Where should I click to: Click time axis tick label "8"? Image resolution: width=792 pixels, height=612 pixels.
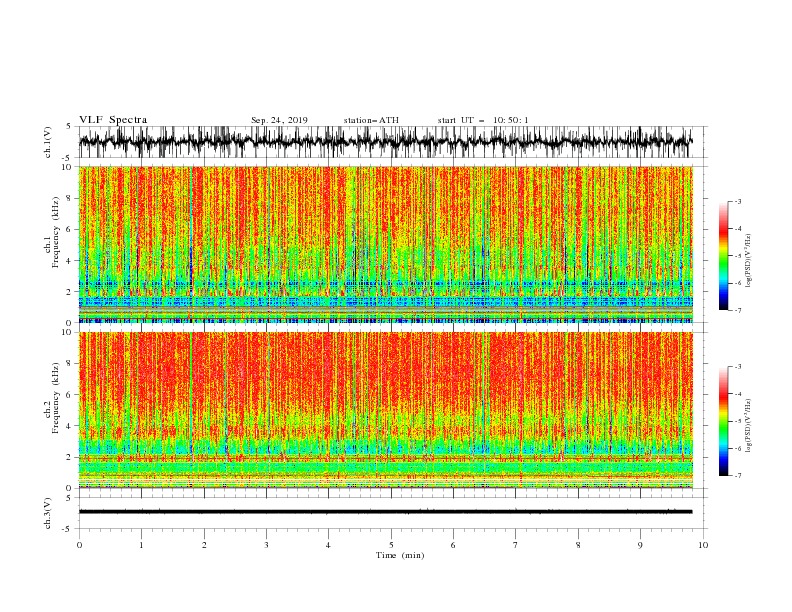tap(578, 545)
